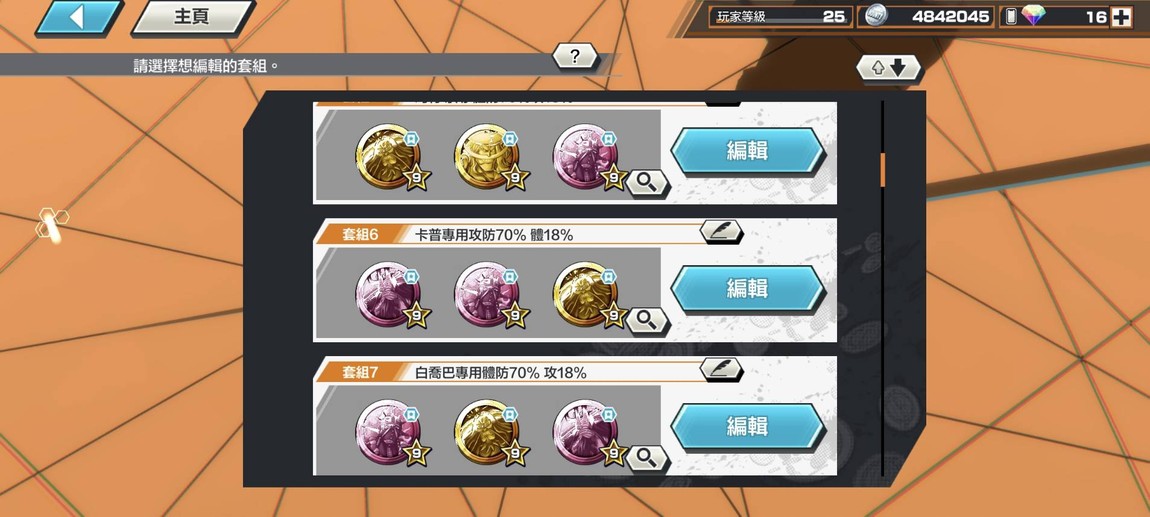Select the middle gold medal in 套組7

[x=488, y=432]
